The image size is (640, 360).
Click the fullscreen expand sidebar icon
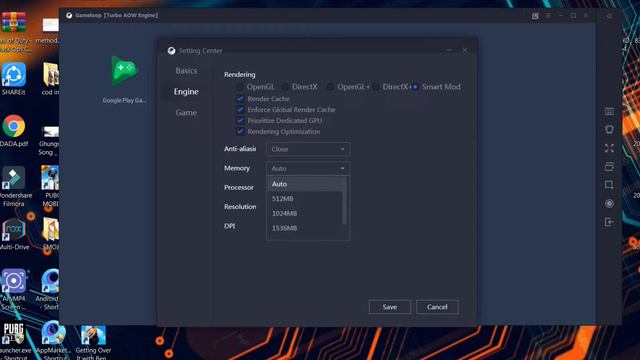[609, 148]
